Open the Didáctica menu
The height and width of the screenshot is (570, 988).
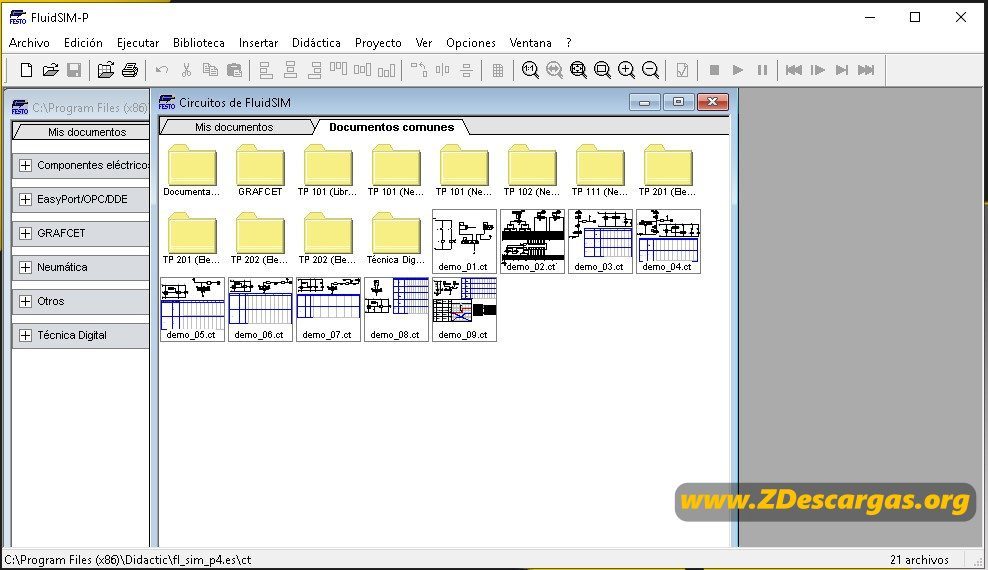pyautogui.click(x=316, y=43)
